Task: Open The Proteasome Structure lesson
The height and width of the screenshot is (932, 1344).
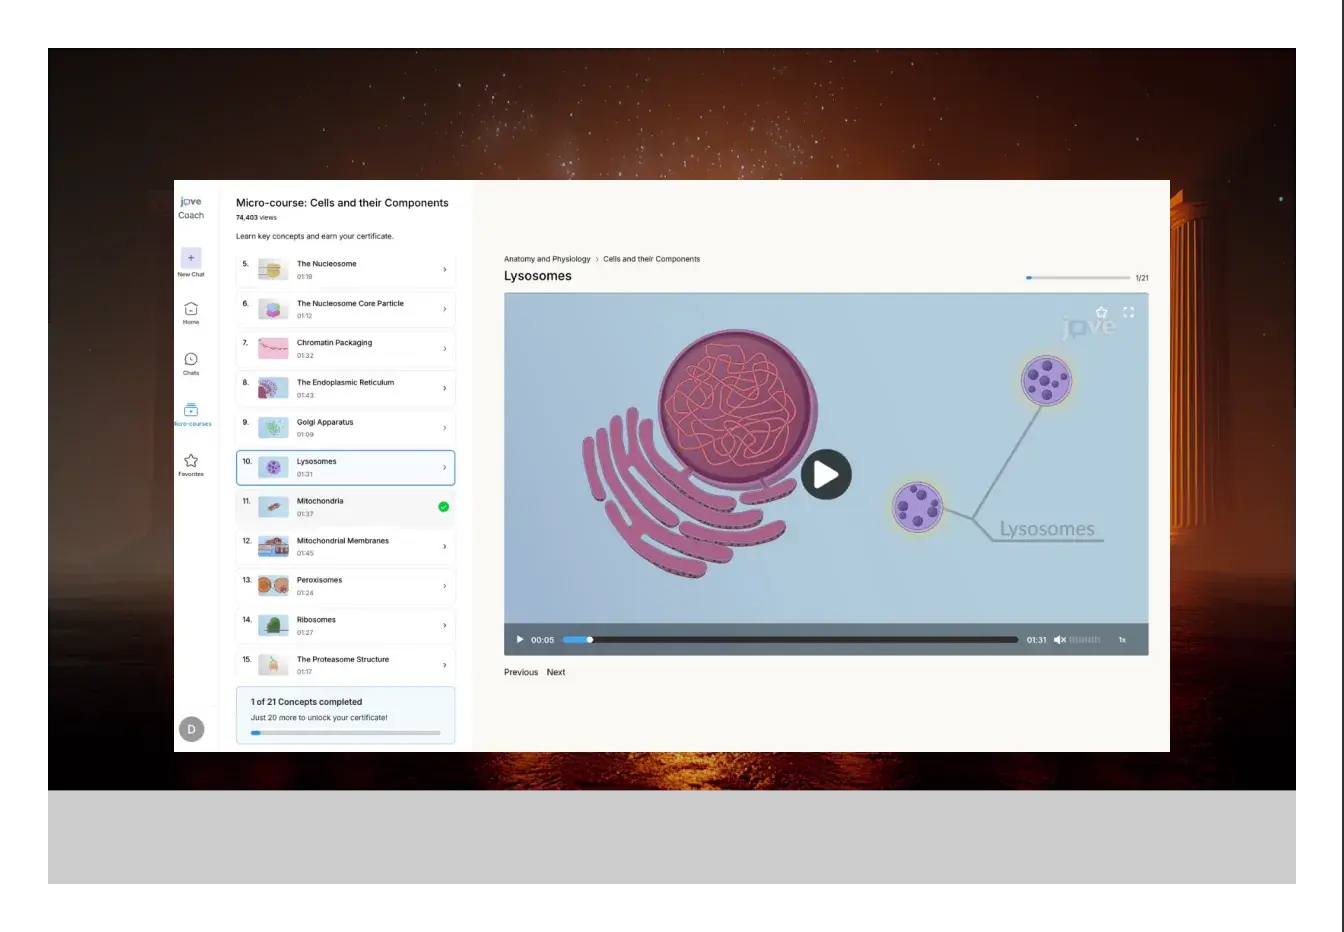Action: (x=346, y=665)
